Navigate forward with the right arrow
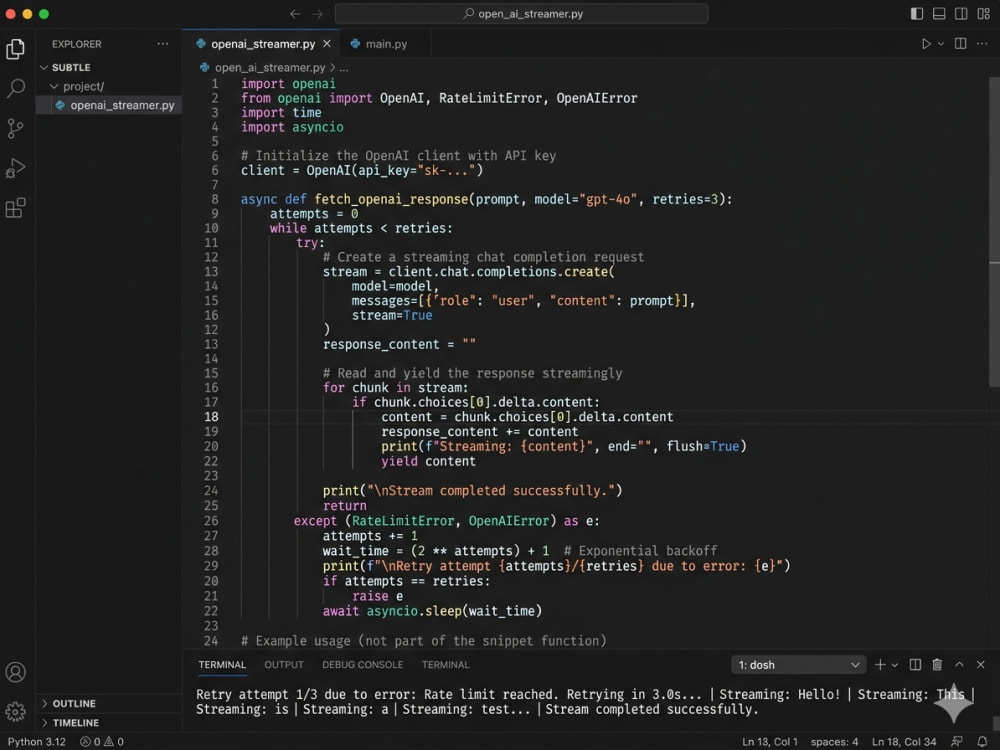This screenshot has width=1000, height=750. point(318,13)
